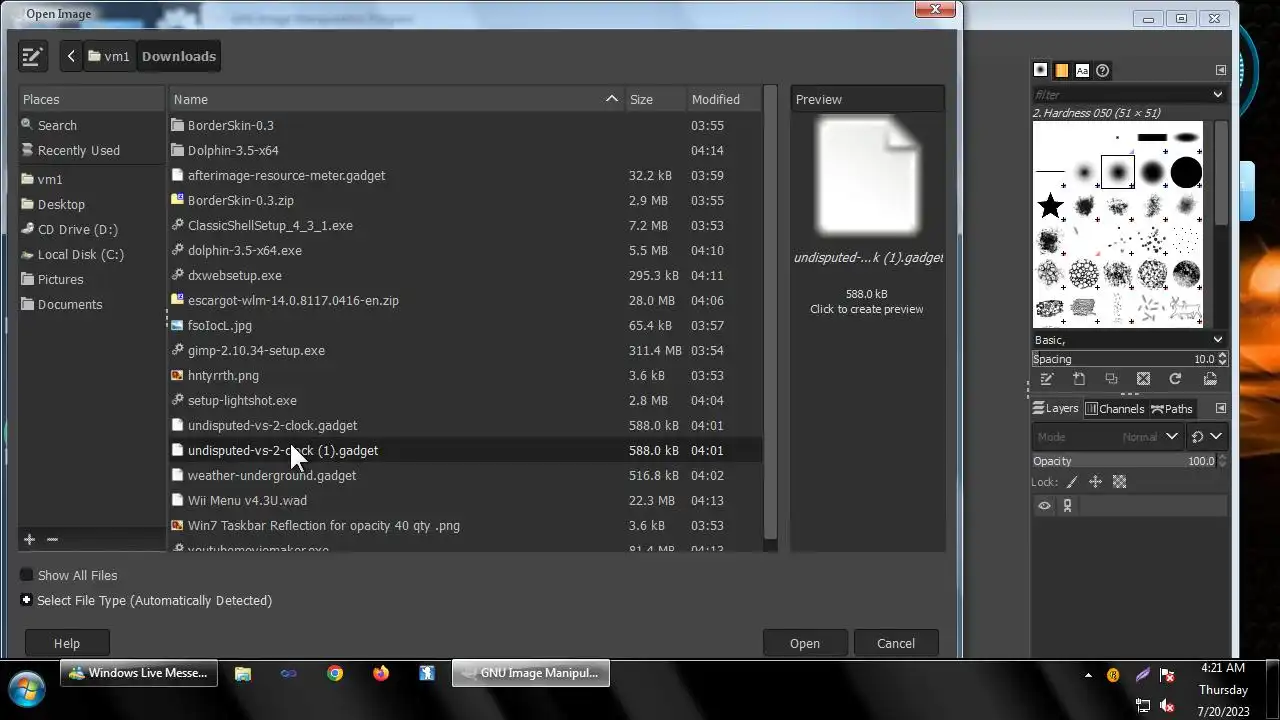Click the Windows Start orb
The image size is (1280, 720).
click(27, 690)
